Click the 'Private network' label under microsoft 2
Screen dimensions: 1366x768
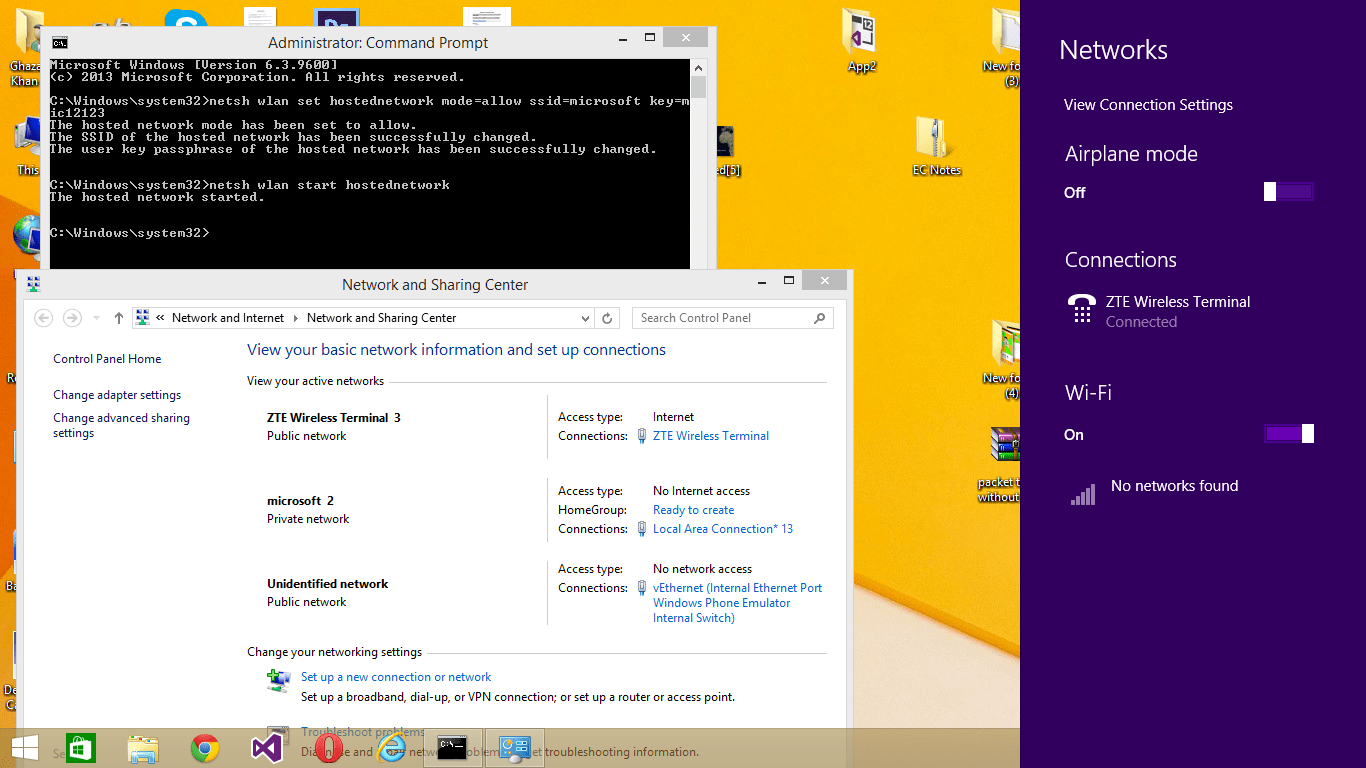click(308, 519)
